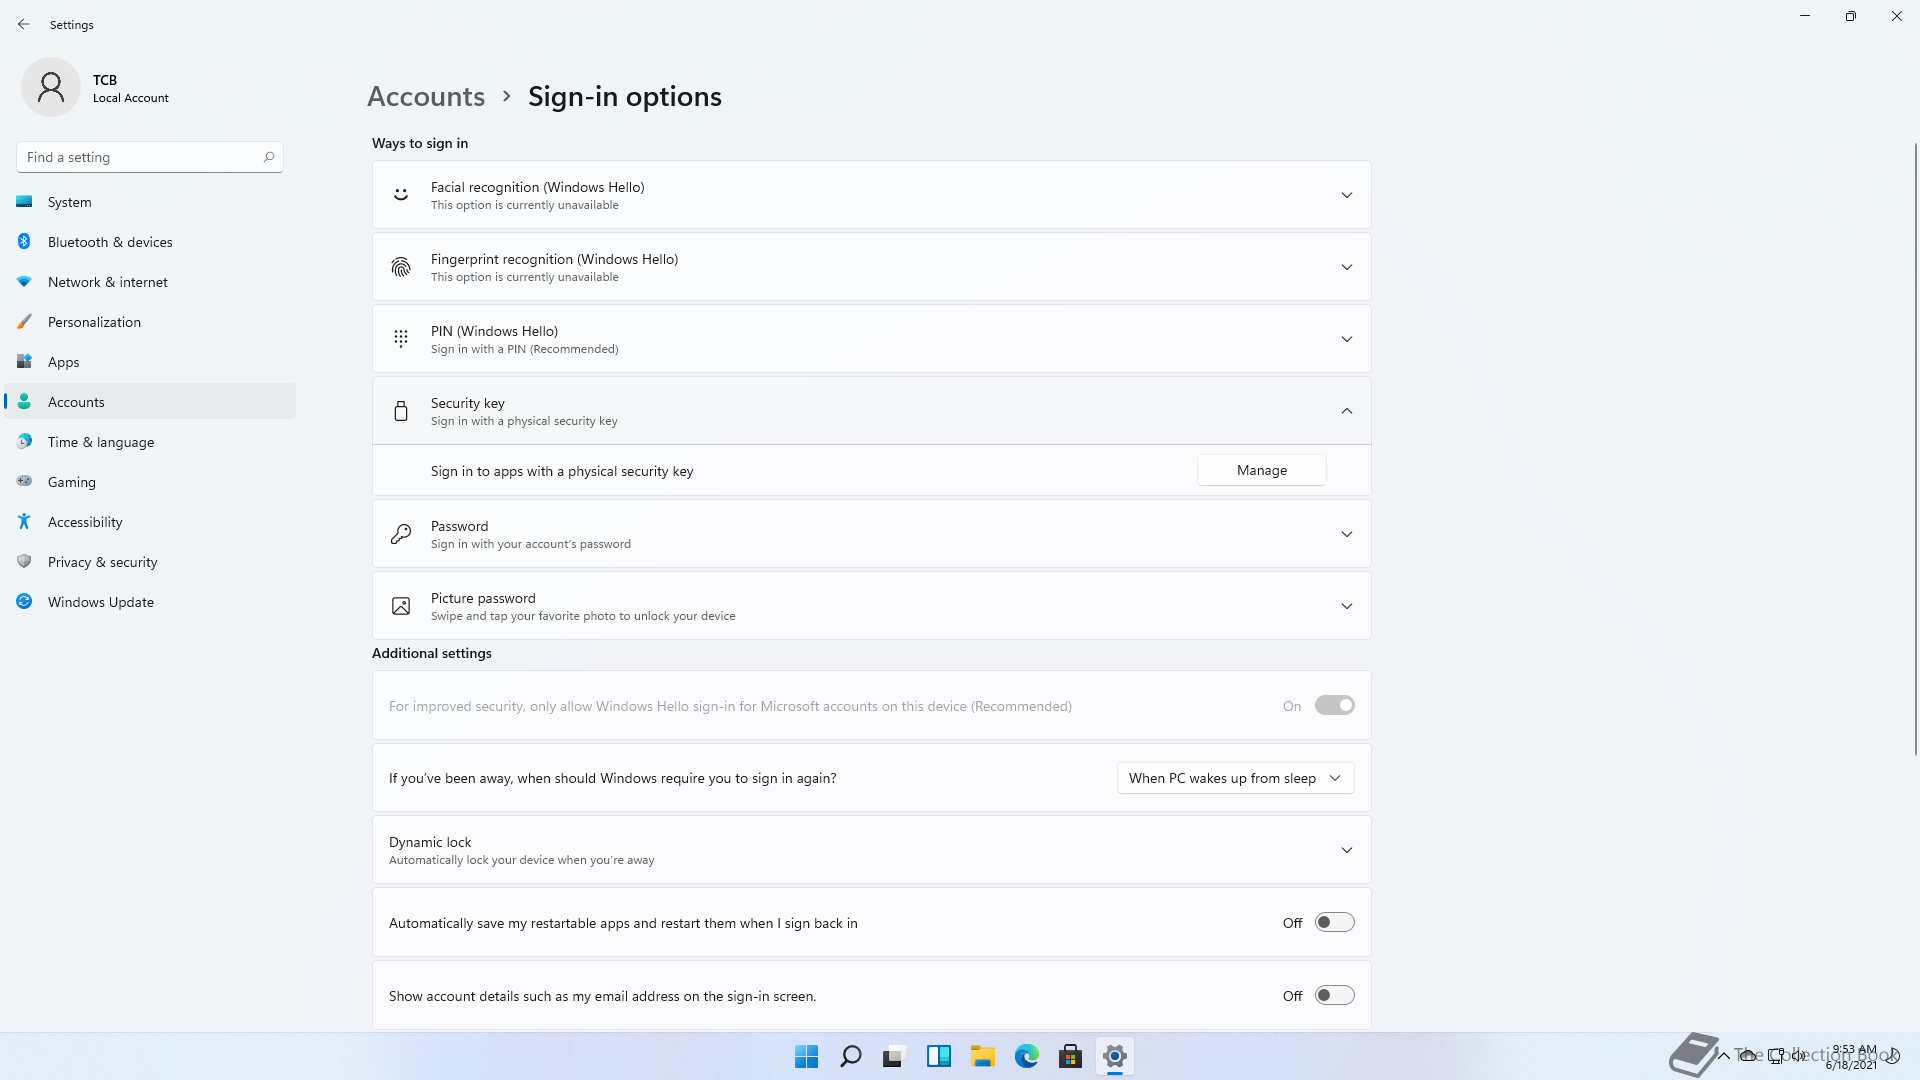Click the Apps sidebar icon
1920x1080 pixels.
[24, 362]
